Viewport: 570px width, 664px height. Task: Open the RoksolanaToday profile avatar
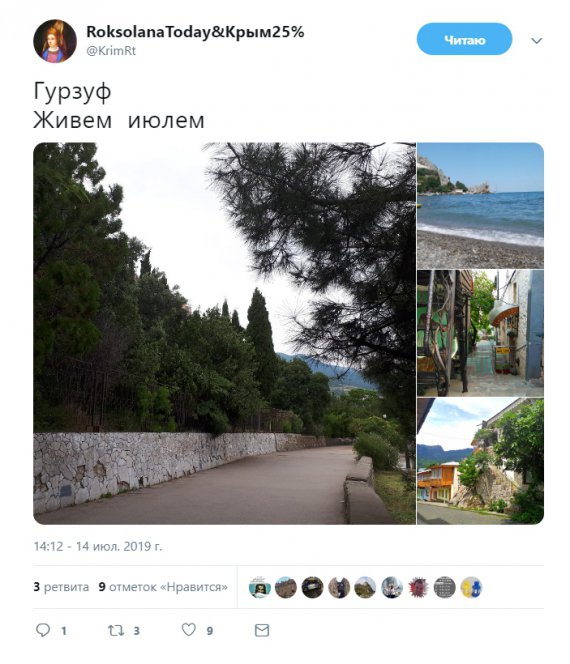pyautogui.click(x=55, y=41)
